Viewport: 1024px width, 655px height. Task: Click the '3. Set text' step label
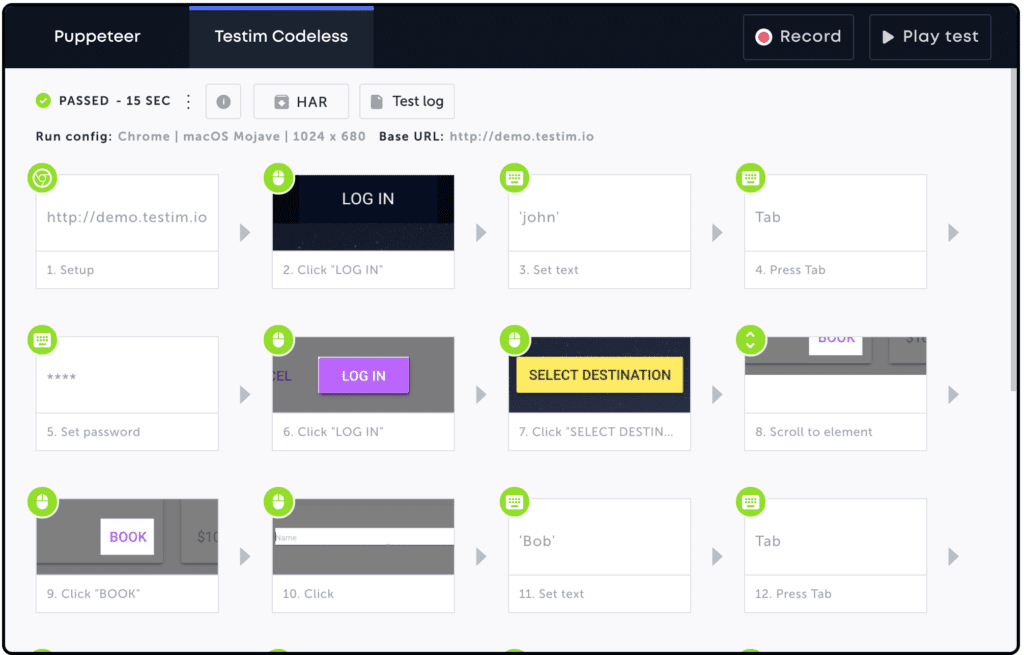point(549,270)
